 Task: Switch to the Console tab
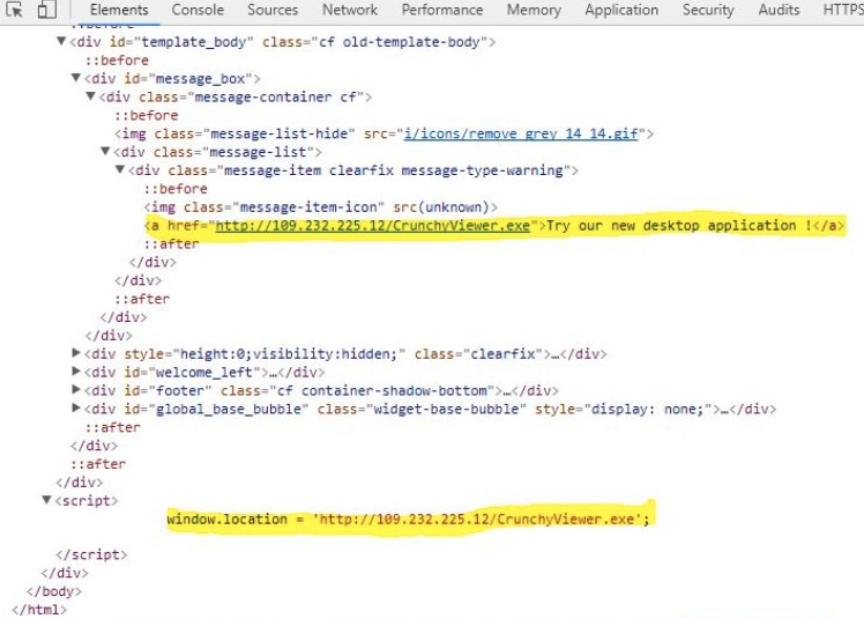click(x=198, y=10)
